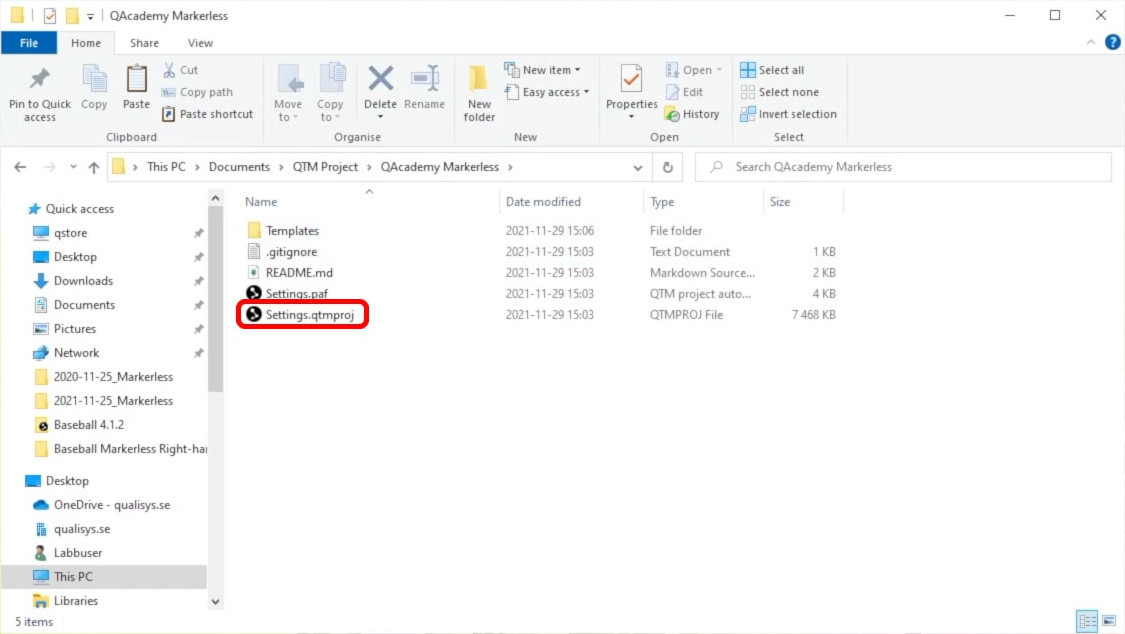
Task: Expand the address bar history dropdown
Action: pyautogui.click(x=638, y=168)
